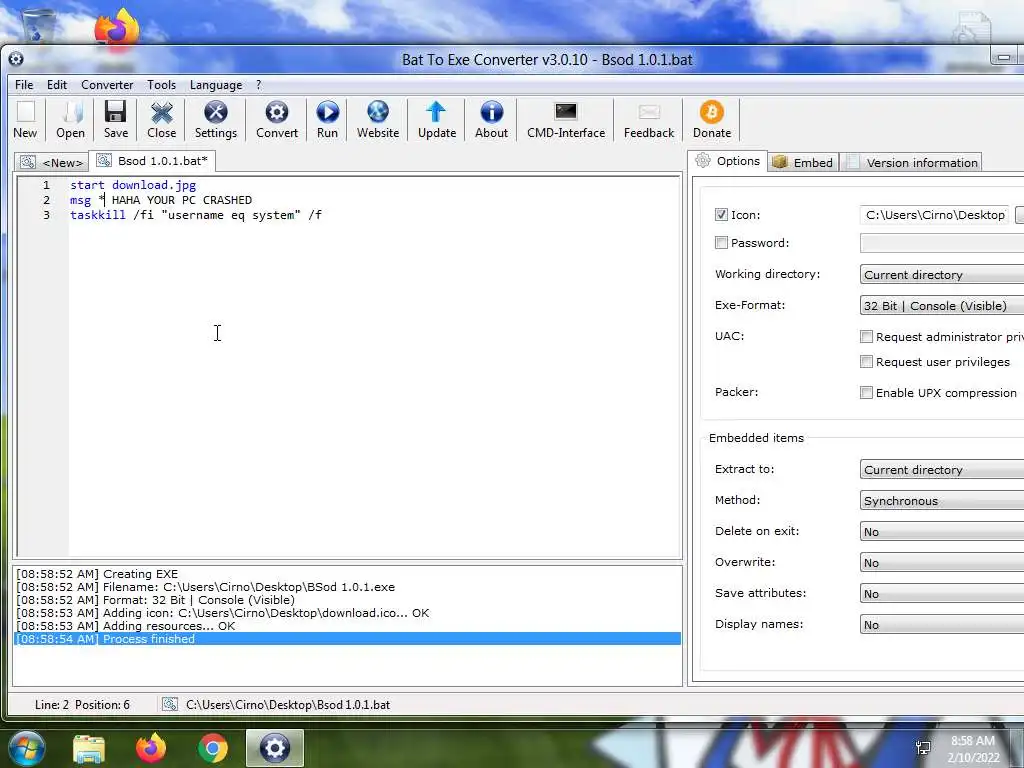Click the network icon in the system tray
This screenshot has height=768, width=1024.
[923, 748]
